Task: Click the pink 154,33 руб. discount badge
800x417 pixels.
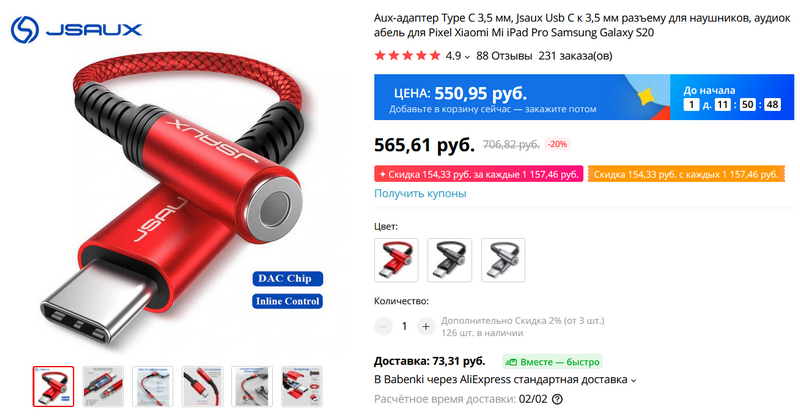Action: click(x=479, y=174)
